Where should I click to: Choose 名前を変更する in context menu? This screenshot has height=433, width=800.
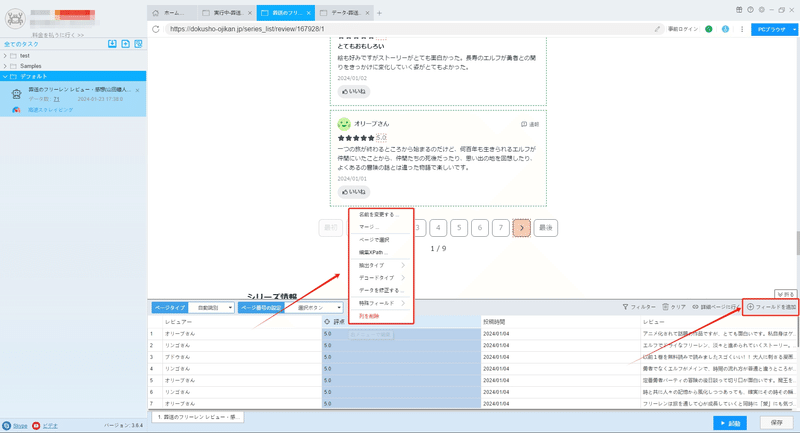click(381, 215)
